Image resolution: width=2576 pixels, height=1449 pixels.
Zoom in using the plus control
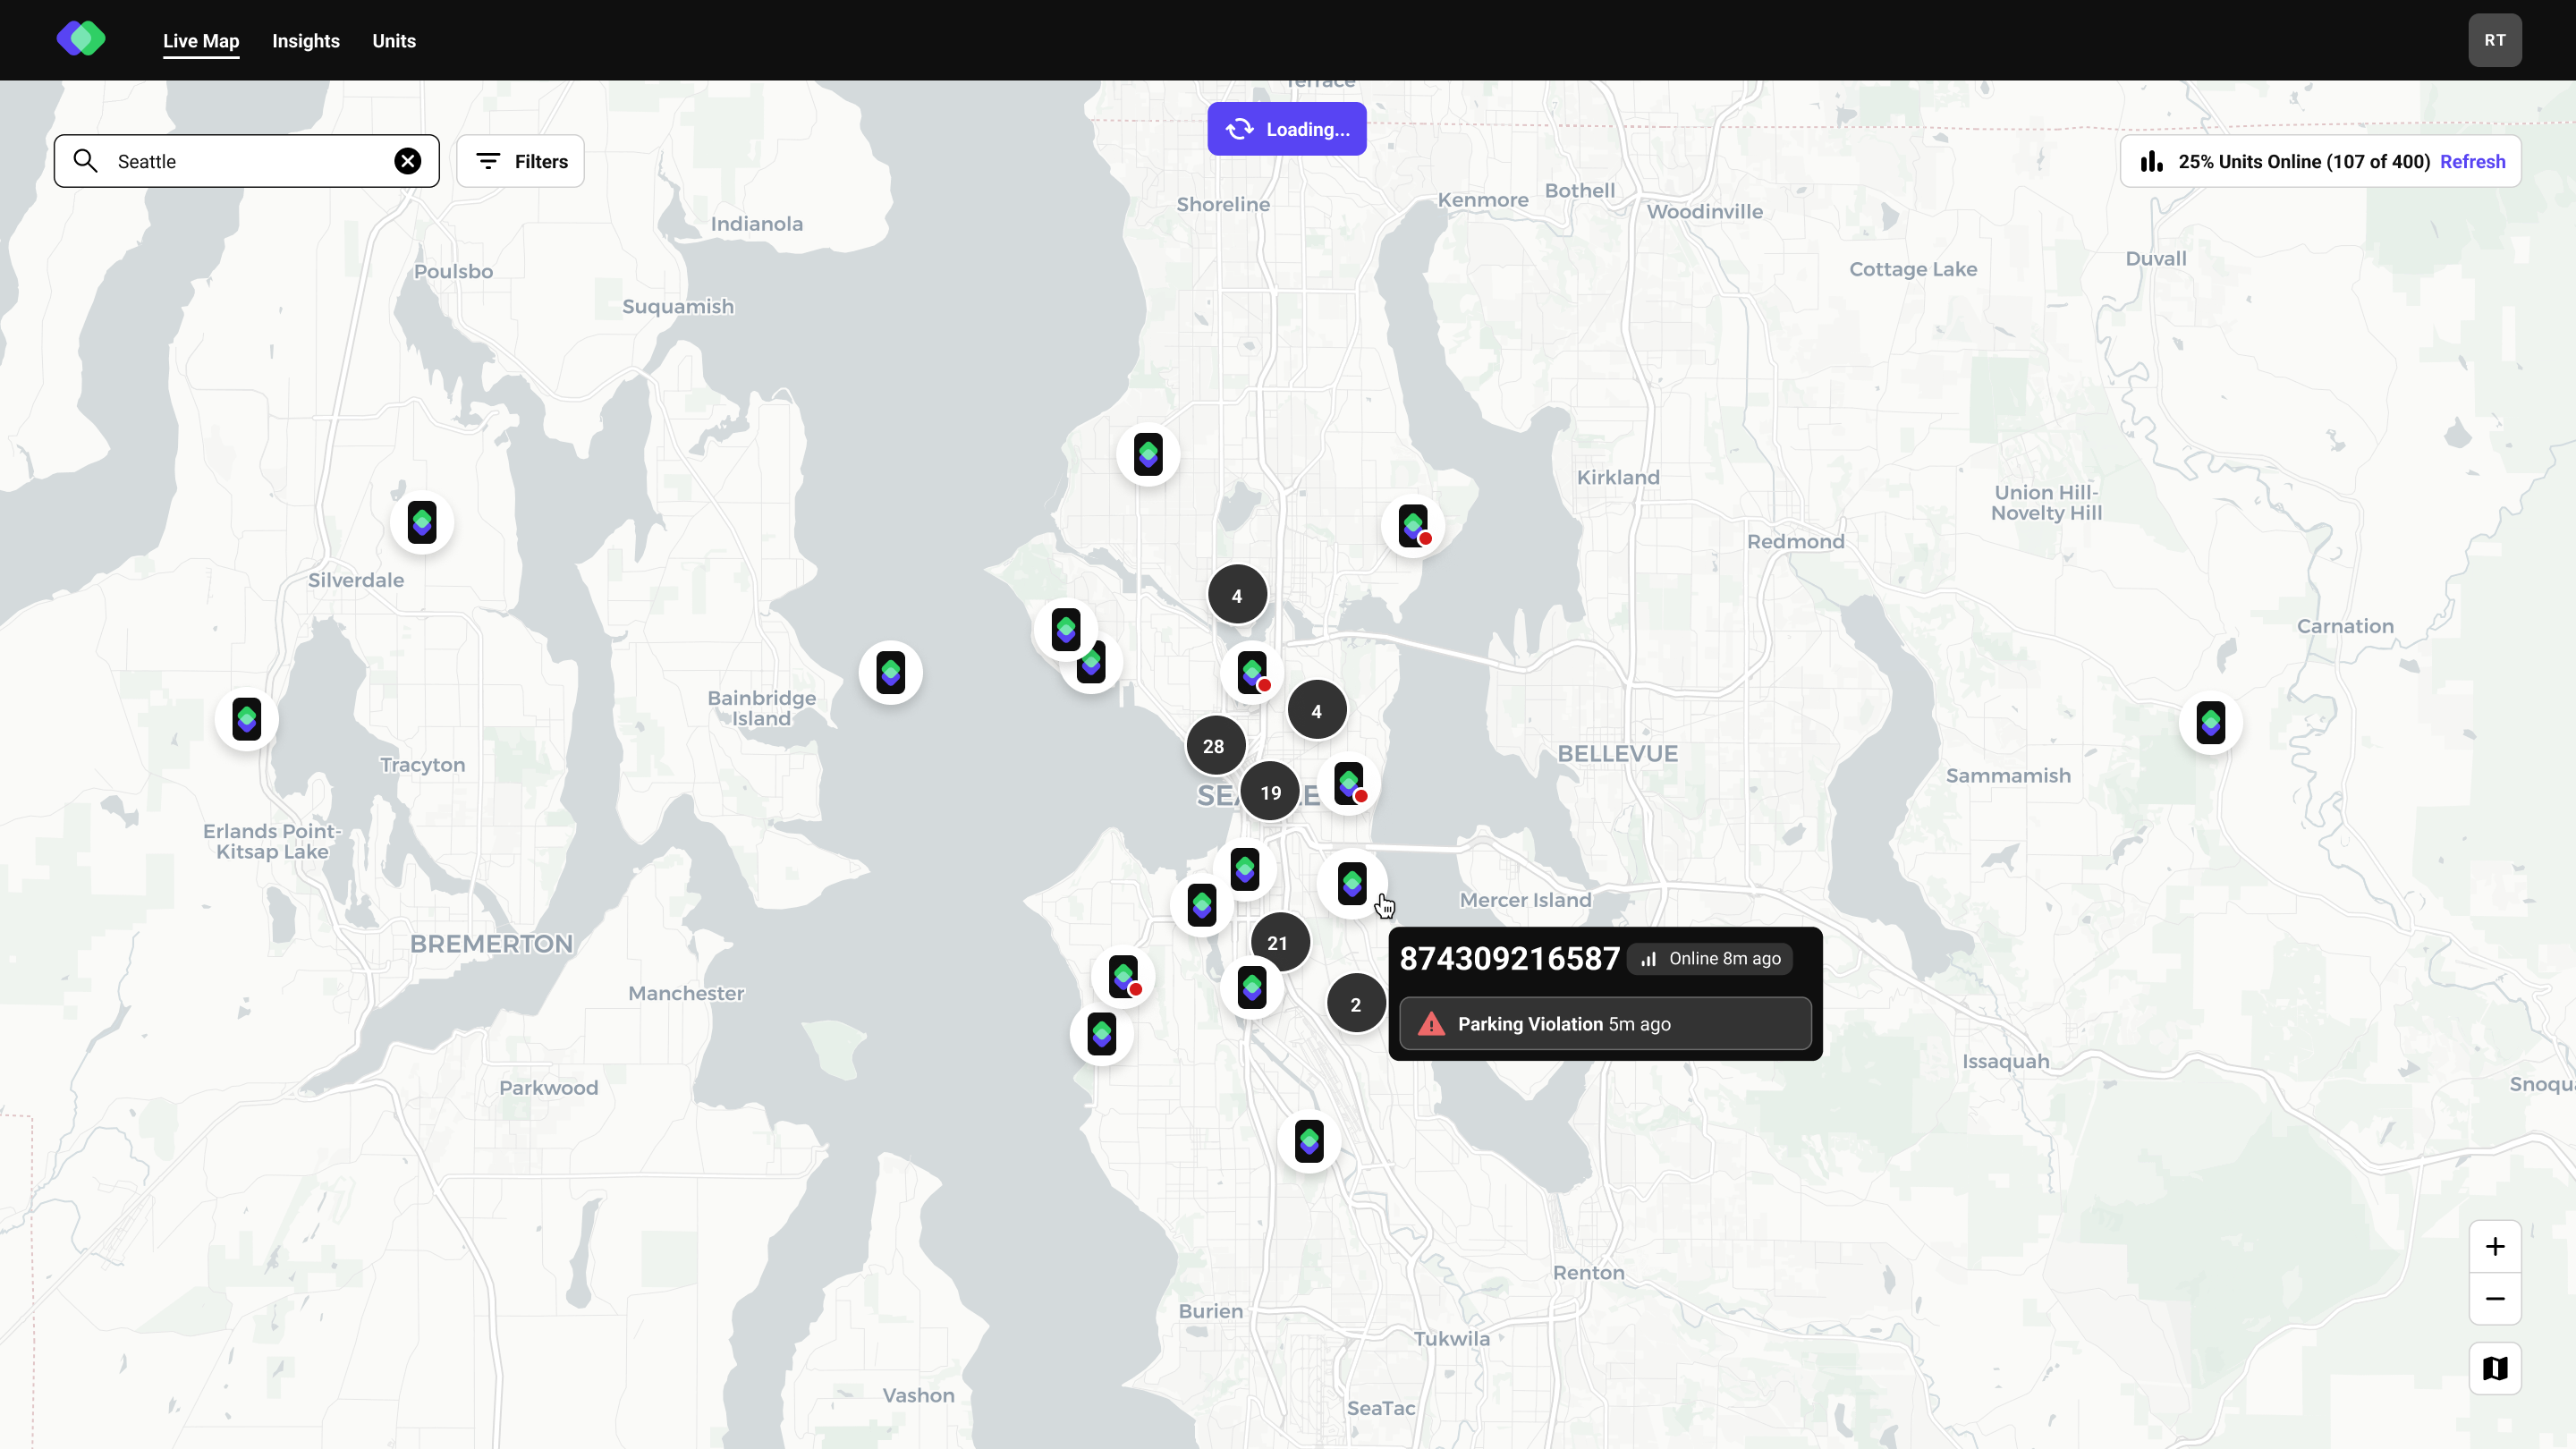click(2494, 1246)
